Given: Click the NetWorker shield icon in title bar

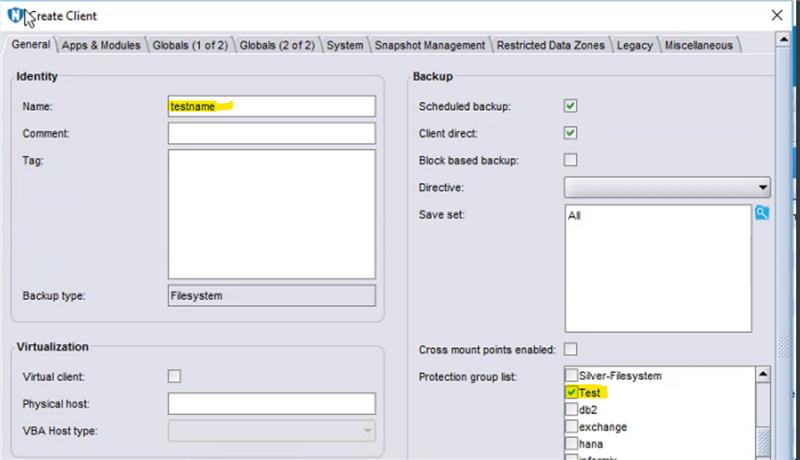Looking at the screenshot, I should tap(15, 15).
